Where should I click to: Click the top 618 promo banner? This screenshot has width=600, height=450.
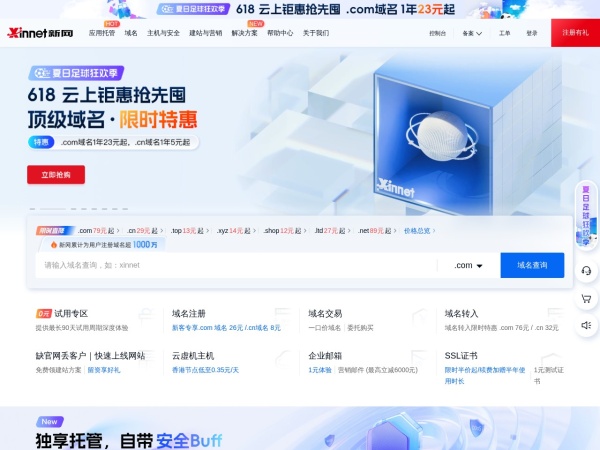pyautogui.click(x=300, y=9)
